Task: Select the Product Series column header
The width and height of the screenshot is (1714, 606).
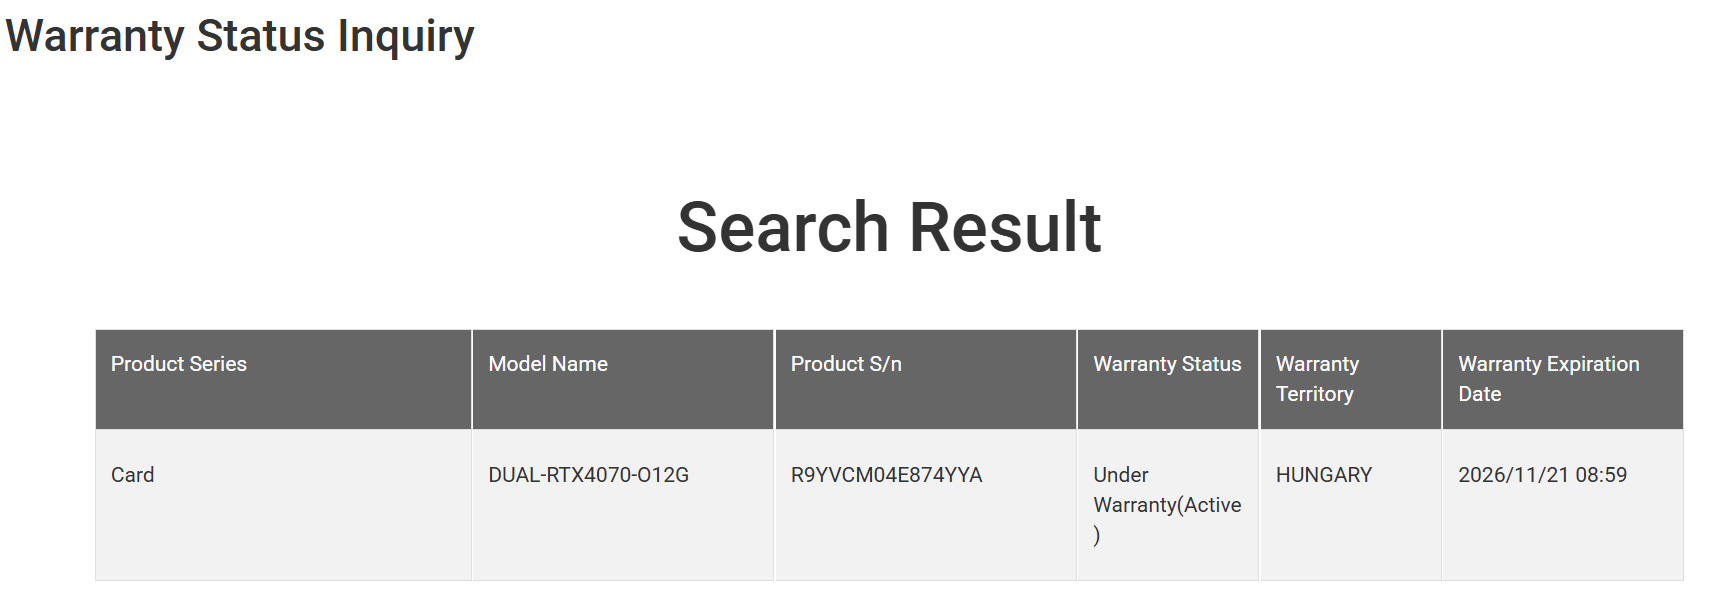Action: pyautogui.click(x=178, y=364)
